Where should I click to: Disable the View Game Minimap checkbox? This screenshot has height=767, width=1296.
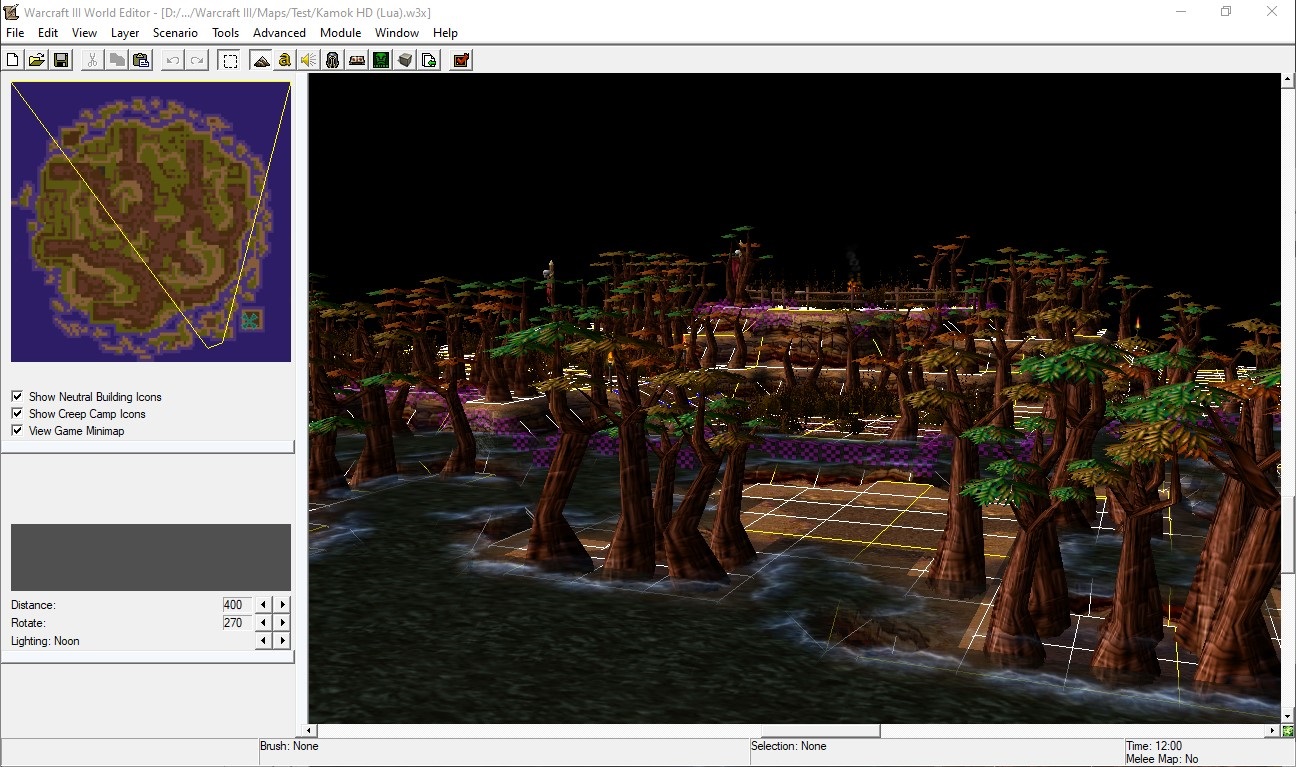tap(17, 431)
